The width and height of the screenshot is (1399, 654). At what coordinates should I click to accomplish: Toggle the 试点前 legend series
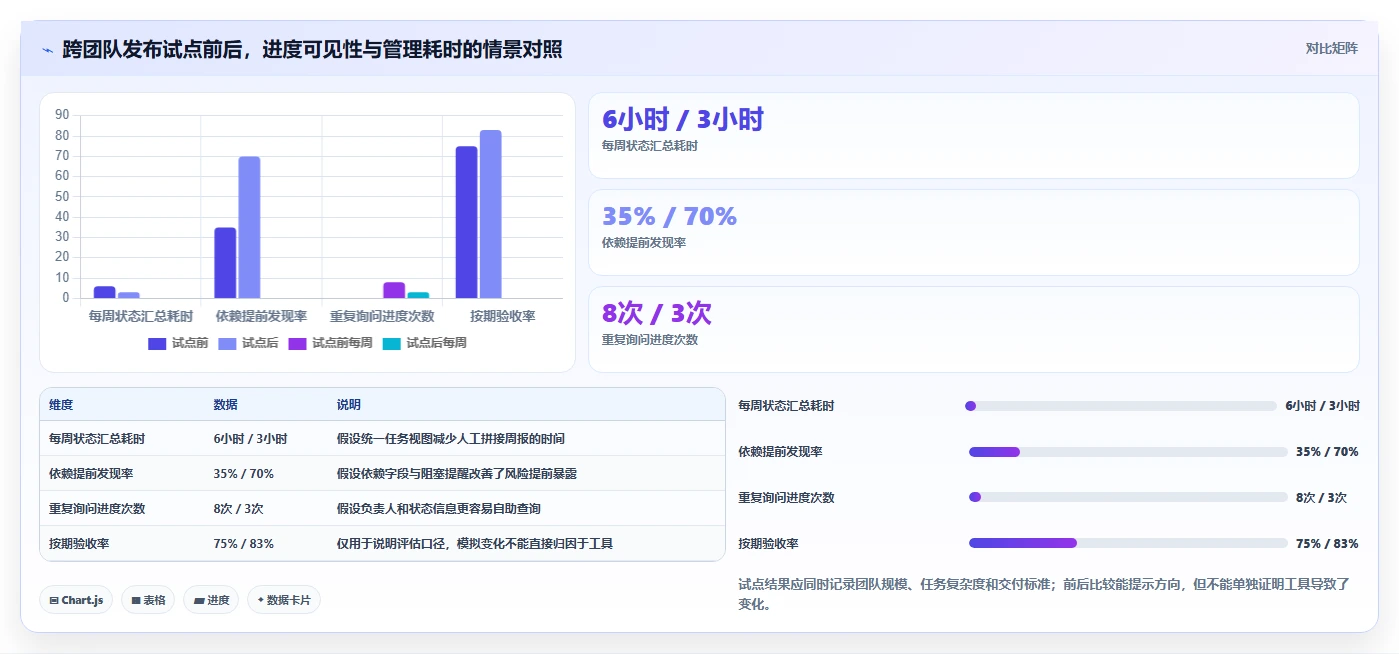(177, 343)
